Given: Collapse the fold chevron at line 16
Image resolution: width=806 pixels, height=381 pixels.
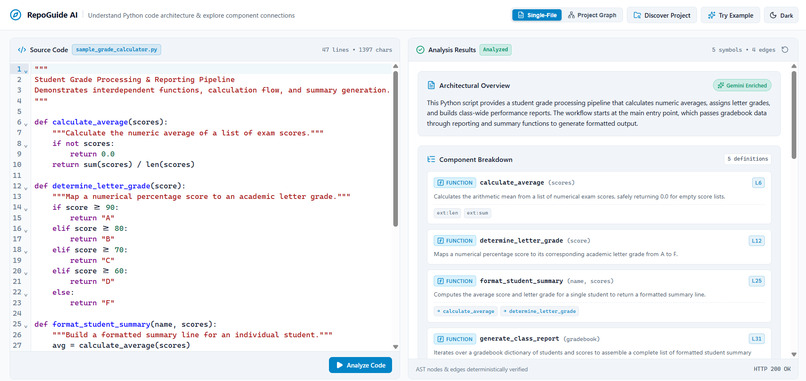Looking at the screenshot, I should pyautogui.click(x=26, y=230).
